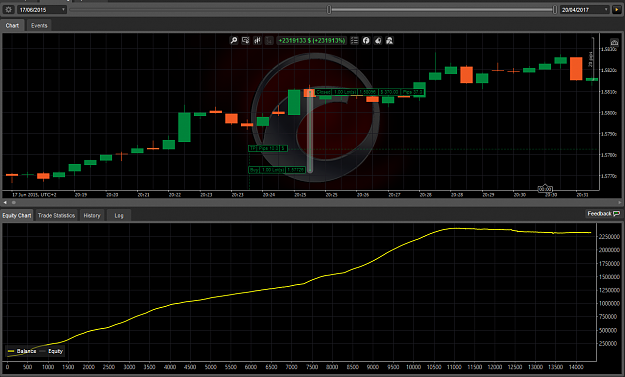The image size is (625, 377).
Task: Open the 20/04/2017 end date dropdown
Action: pyautogui.click(x=584, y=10)
